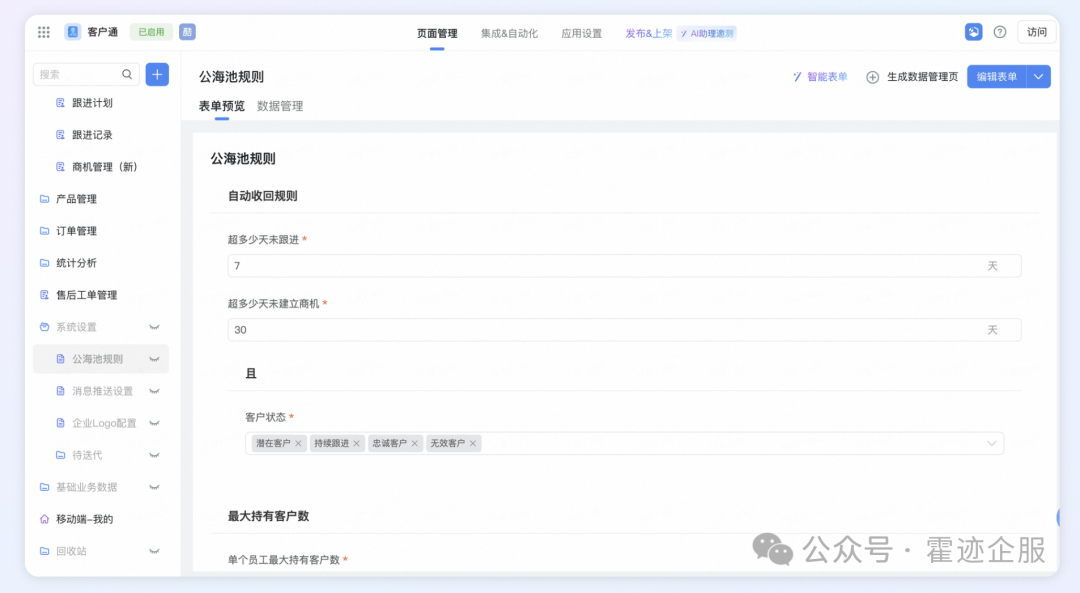The height and width of the screenshot is (593, 1080).
Task: Toggle visibility eye for 回收站
Action: 154,551
